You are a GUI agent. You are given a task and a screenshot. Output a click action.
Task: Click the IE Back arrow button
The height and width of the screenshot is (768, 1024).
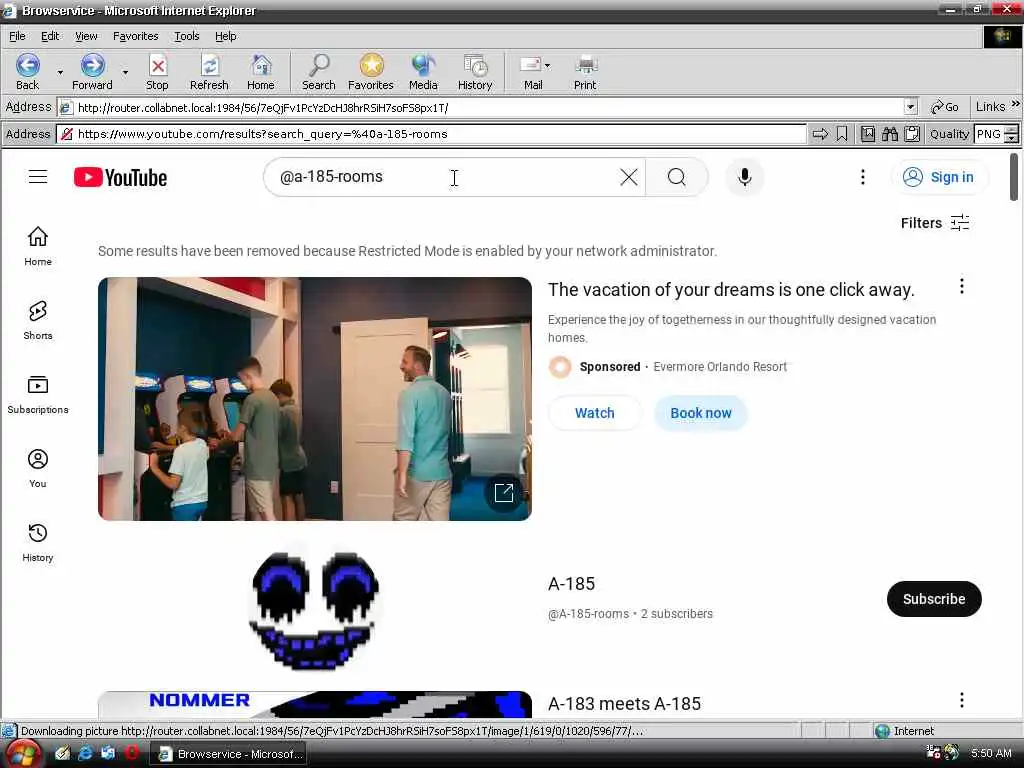click(27, 72)
